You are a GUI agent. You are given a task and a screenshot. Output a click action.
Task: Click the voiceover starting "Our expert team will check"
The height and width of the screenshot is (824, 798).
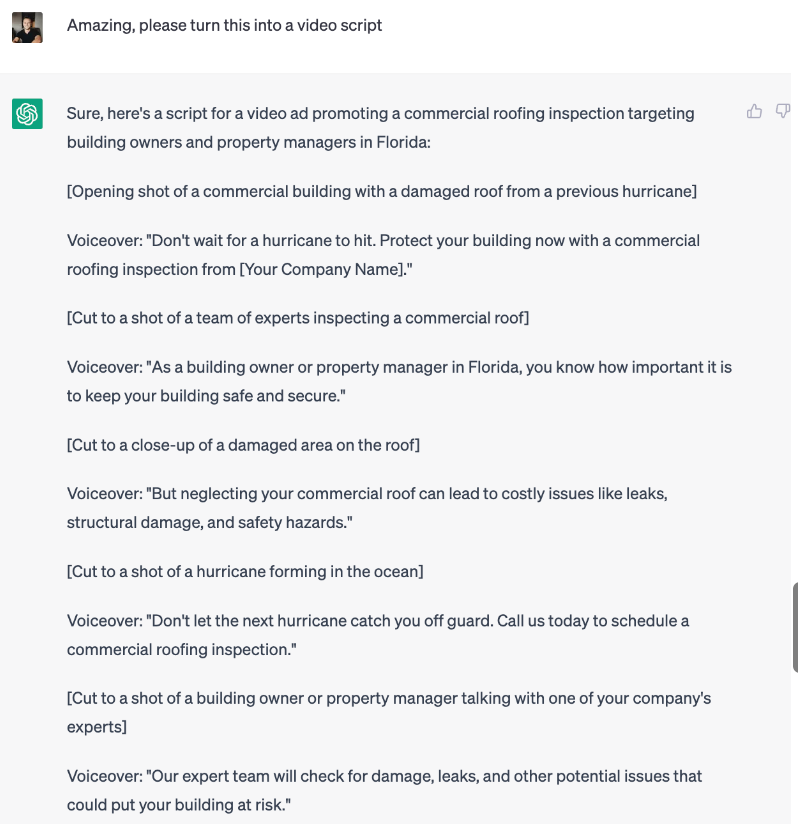(384, 776)
